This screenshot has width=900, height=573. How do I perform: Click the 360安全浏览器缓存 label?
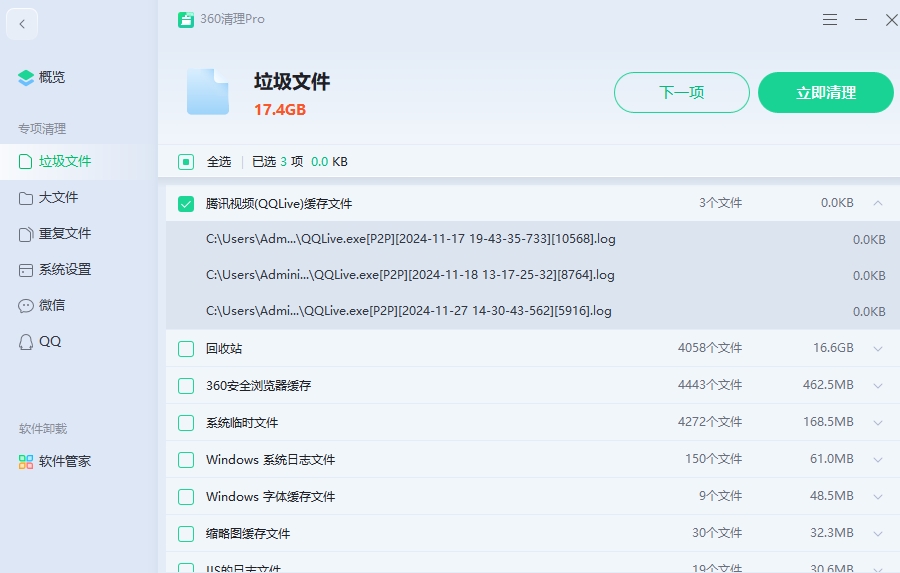click(x=258, y=386)
